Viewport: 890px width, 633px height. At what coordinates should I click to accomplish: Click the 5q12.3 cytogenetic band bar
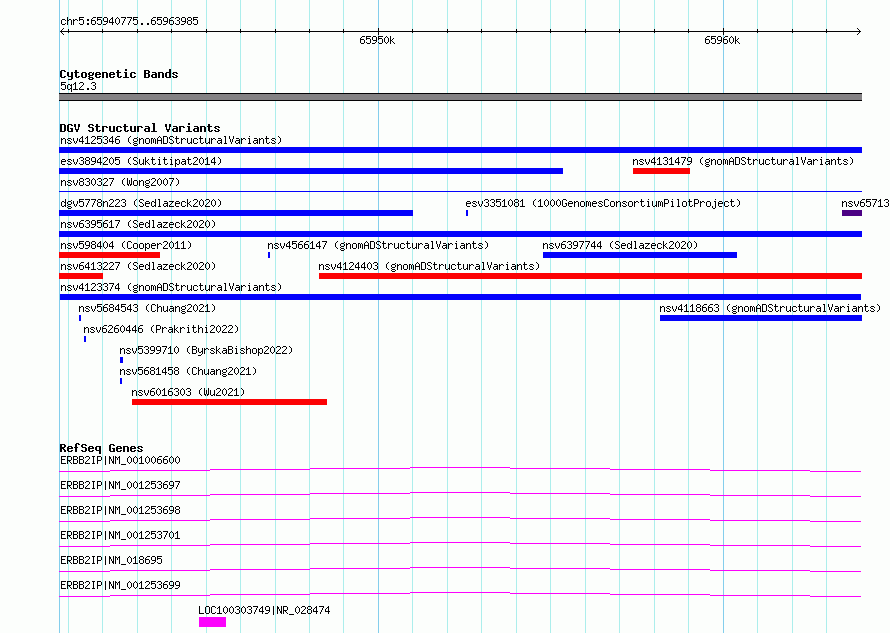pos(460,97)
